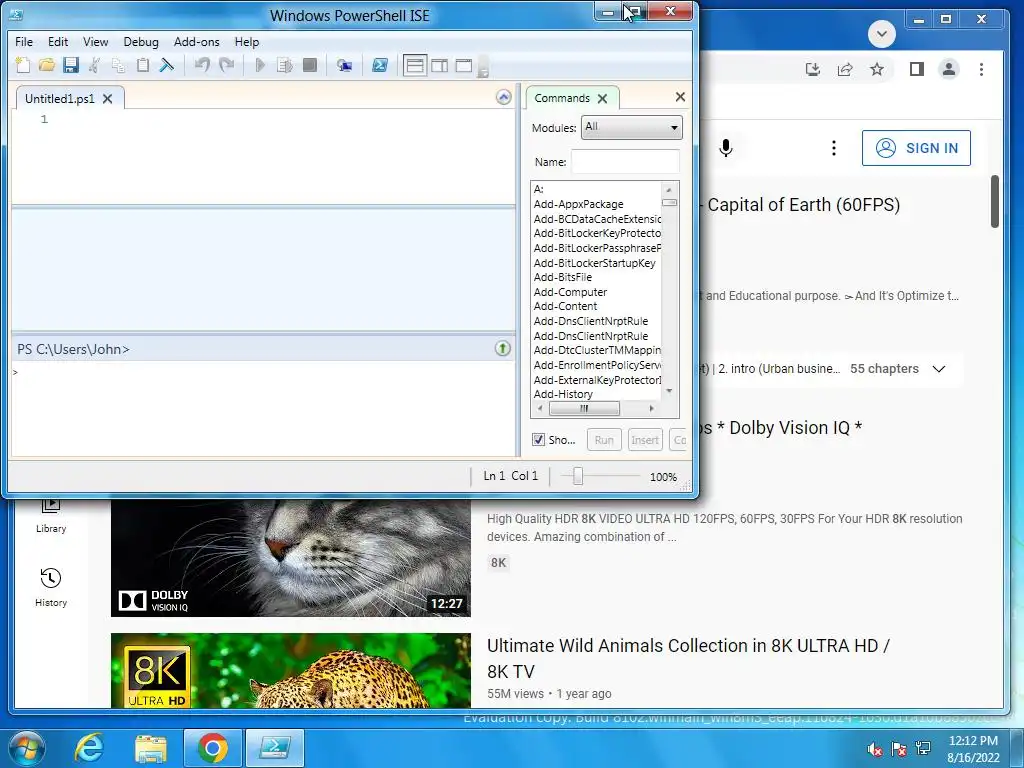Screen dimensions: 1024x768
Task: Show script pane on top layout icon
Action: click(x=415, y=65)
